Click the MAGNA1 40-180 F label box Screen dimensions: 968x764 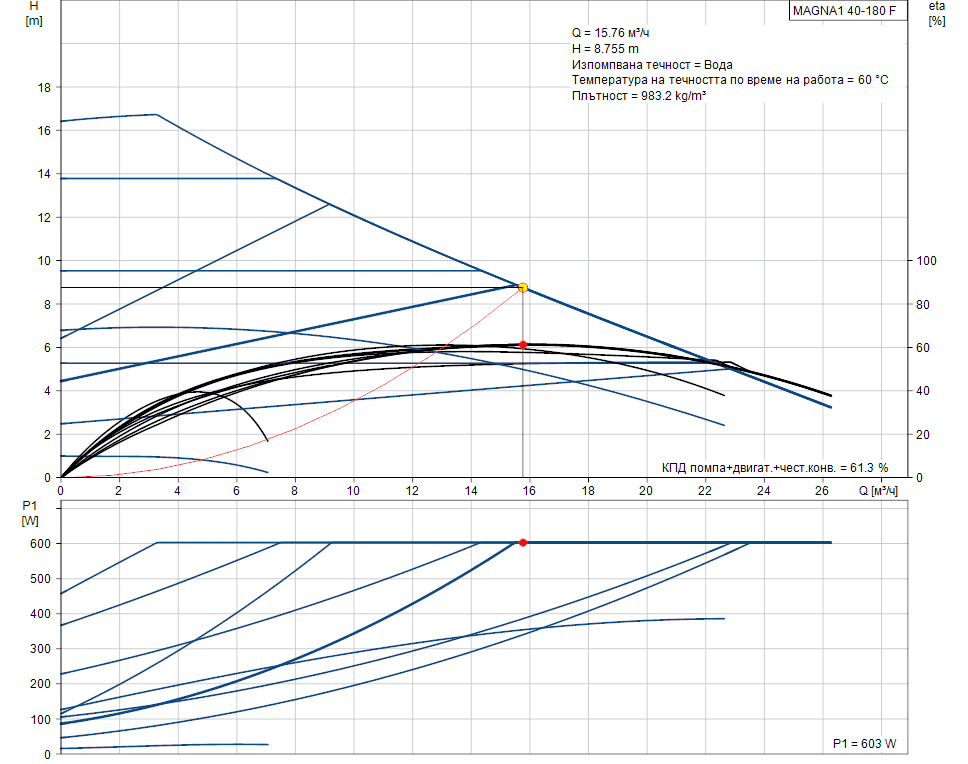(843, 11)
